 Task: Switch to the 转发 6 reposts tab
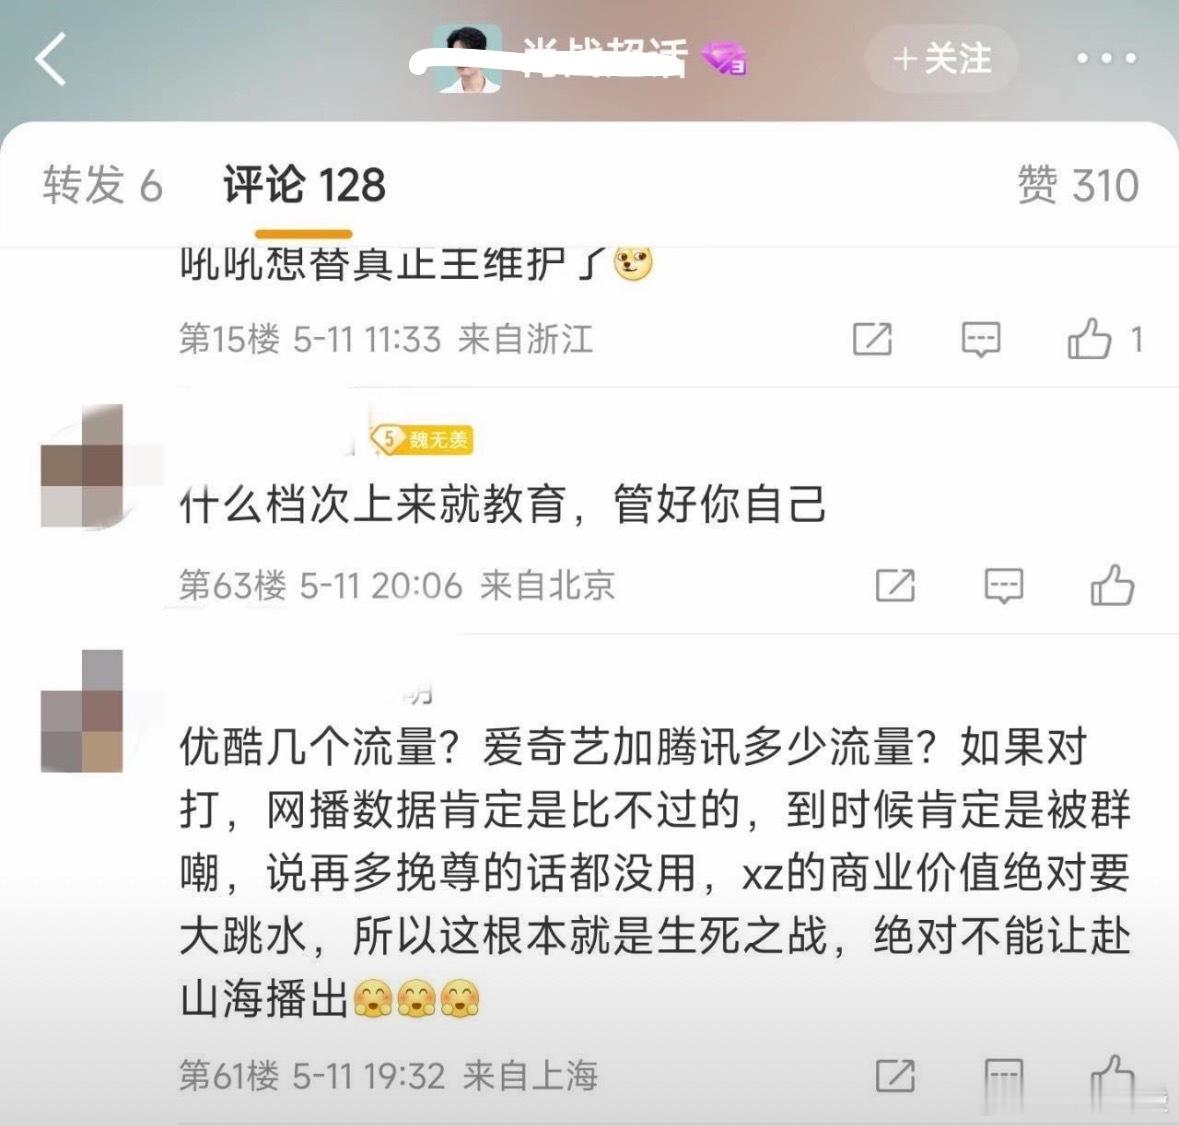102,185
